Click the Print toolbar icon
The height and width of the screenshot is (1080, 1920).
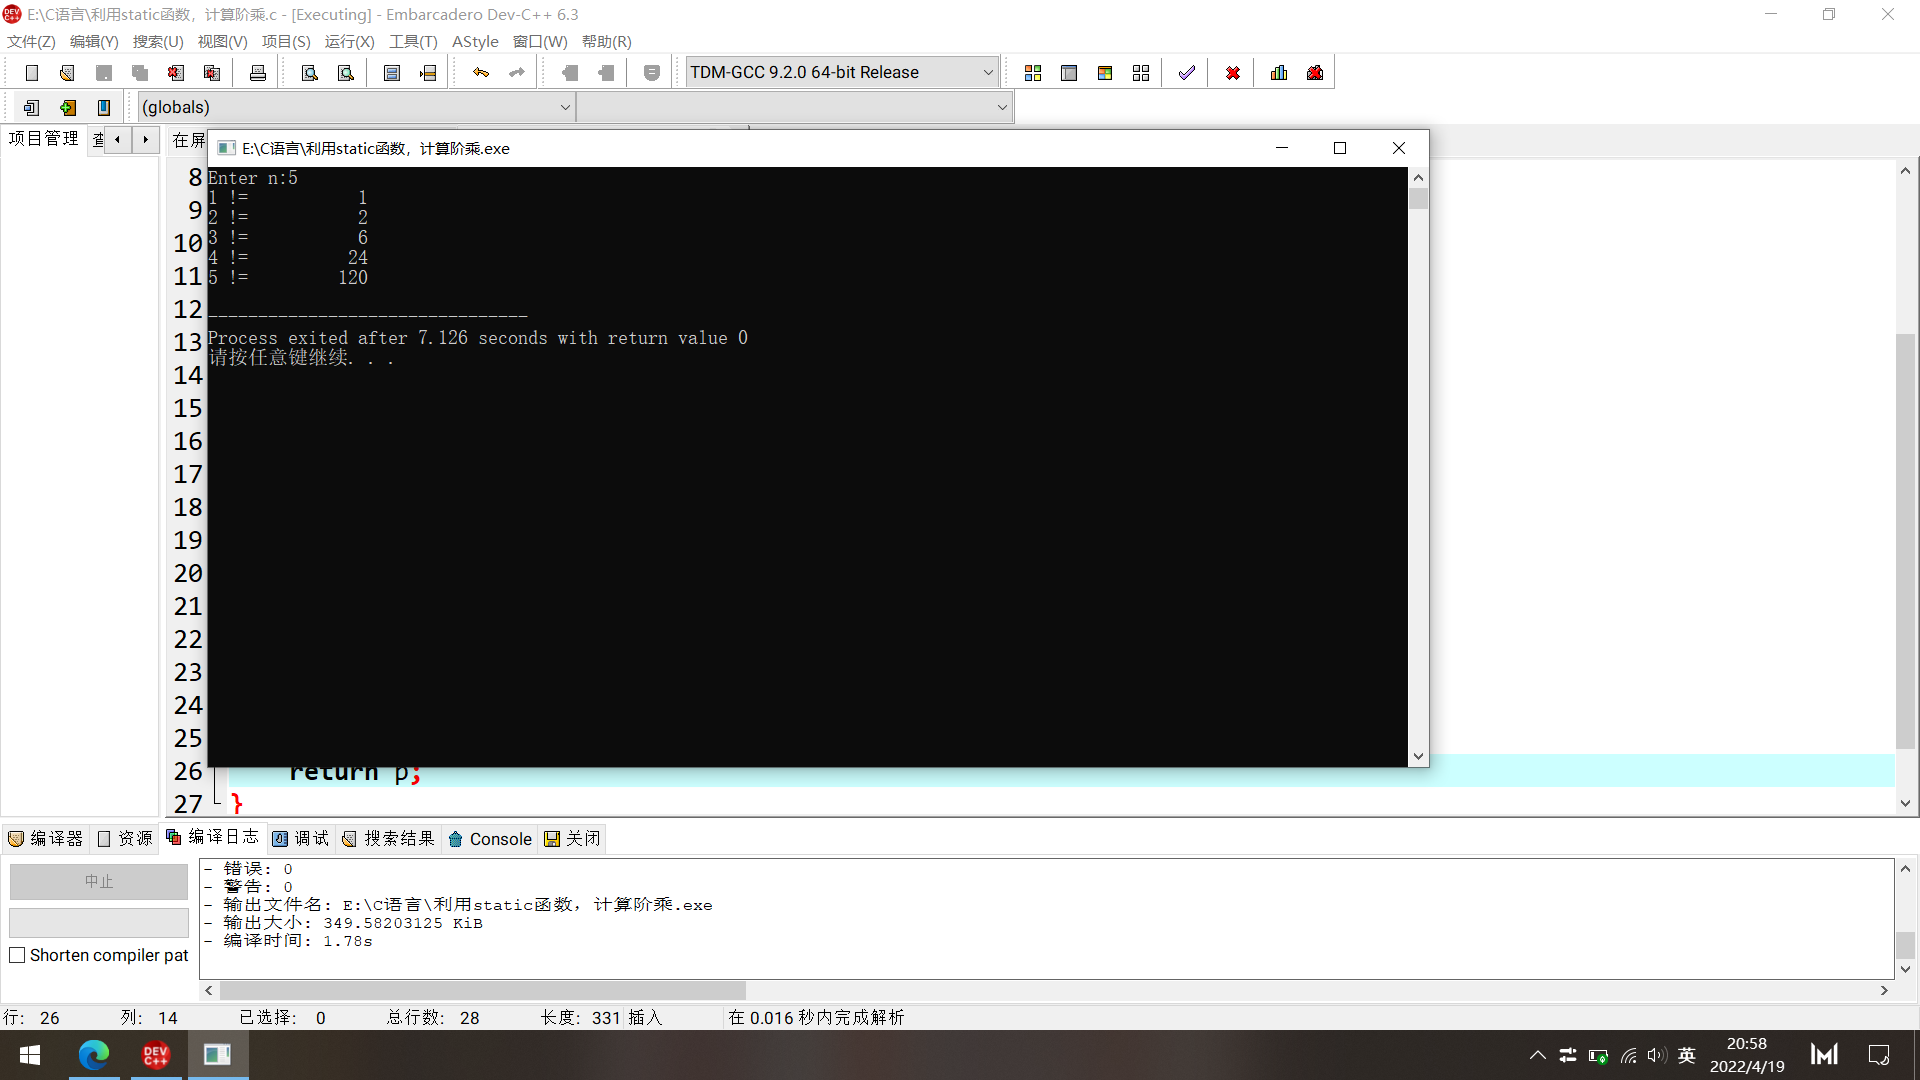258,73
